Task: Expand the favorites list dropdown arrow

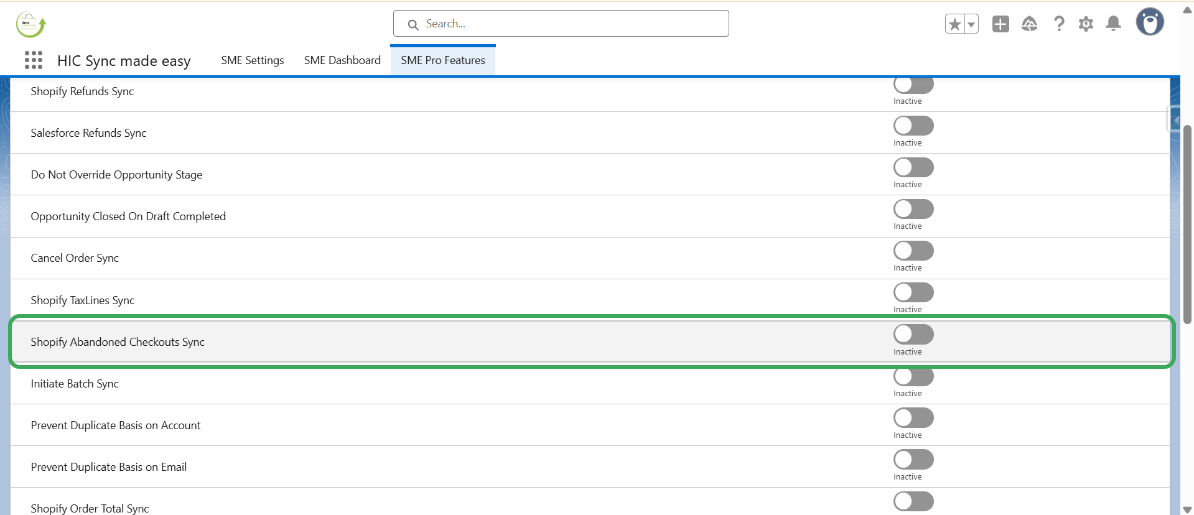Action: [972, 24]
